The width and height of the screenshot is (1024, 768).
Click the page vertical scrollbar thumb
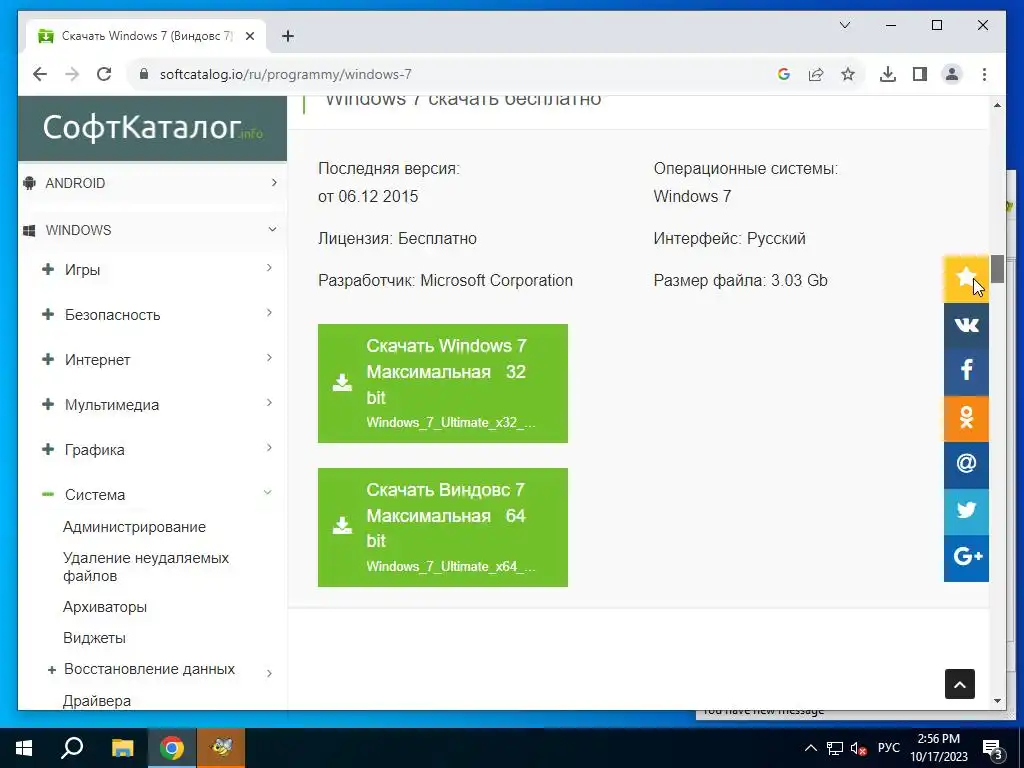tap(997, 268)
